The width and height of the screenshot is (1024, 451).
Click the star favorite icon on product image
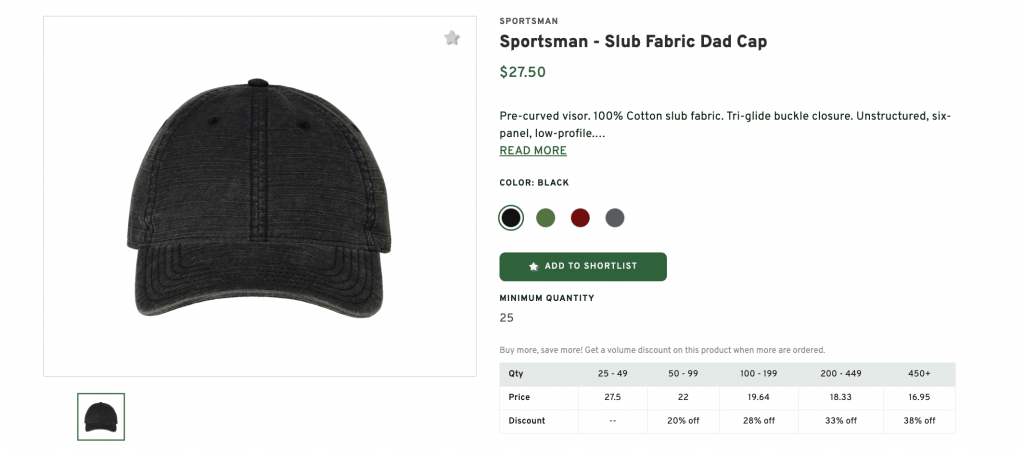click(452, 38)
